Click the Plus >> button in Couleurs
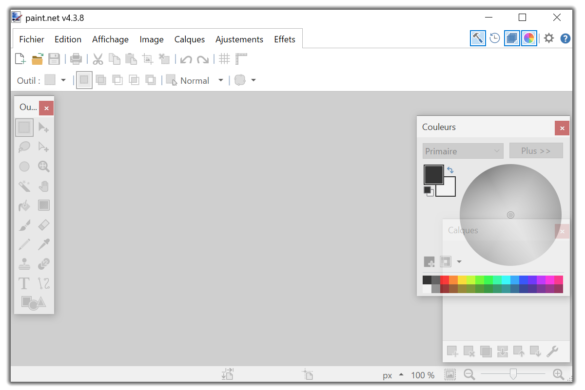Viewport: 585px width, 390px height. [x=536, y=151]
